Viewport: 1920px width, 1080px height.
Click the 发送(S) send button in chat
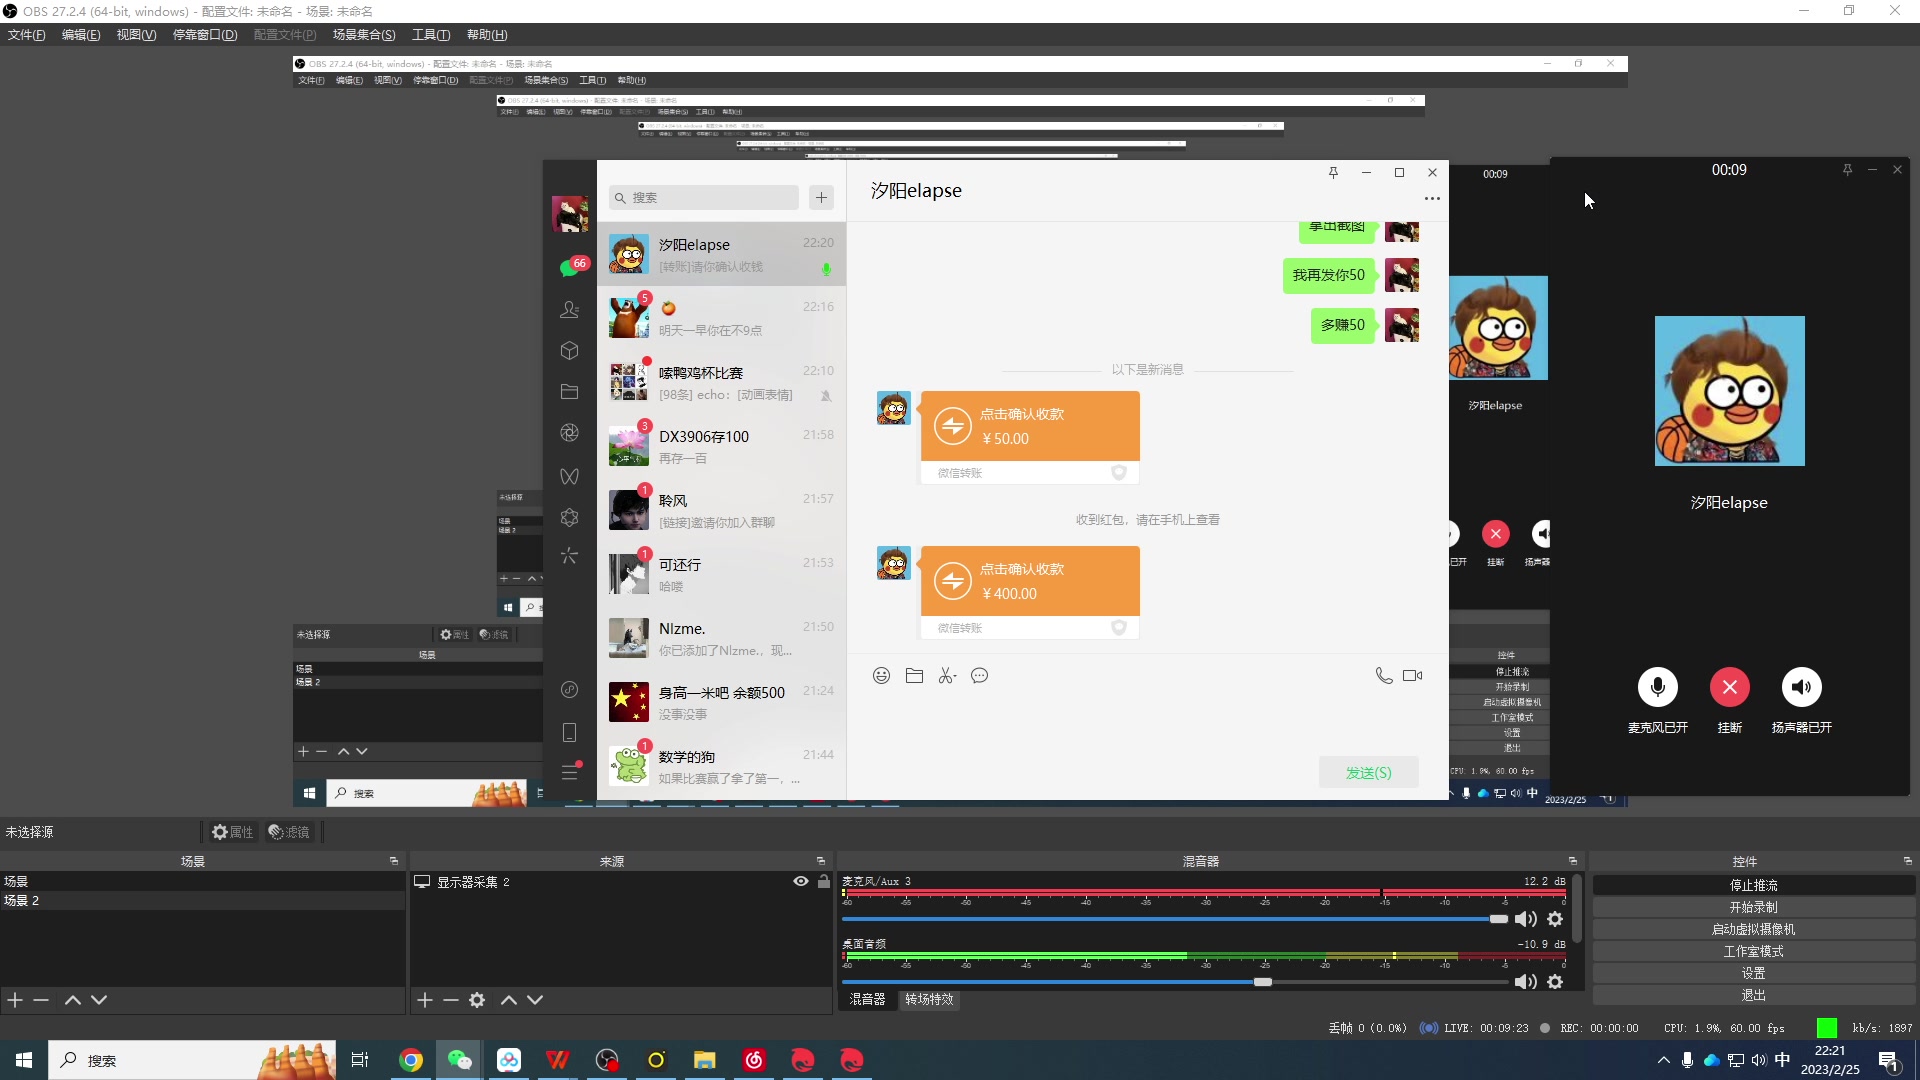(x=1368, y=772)
